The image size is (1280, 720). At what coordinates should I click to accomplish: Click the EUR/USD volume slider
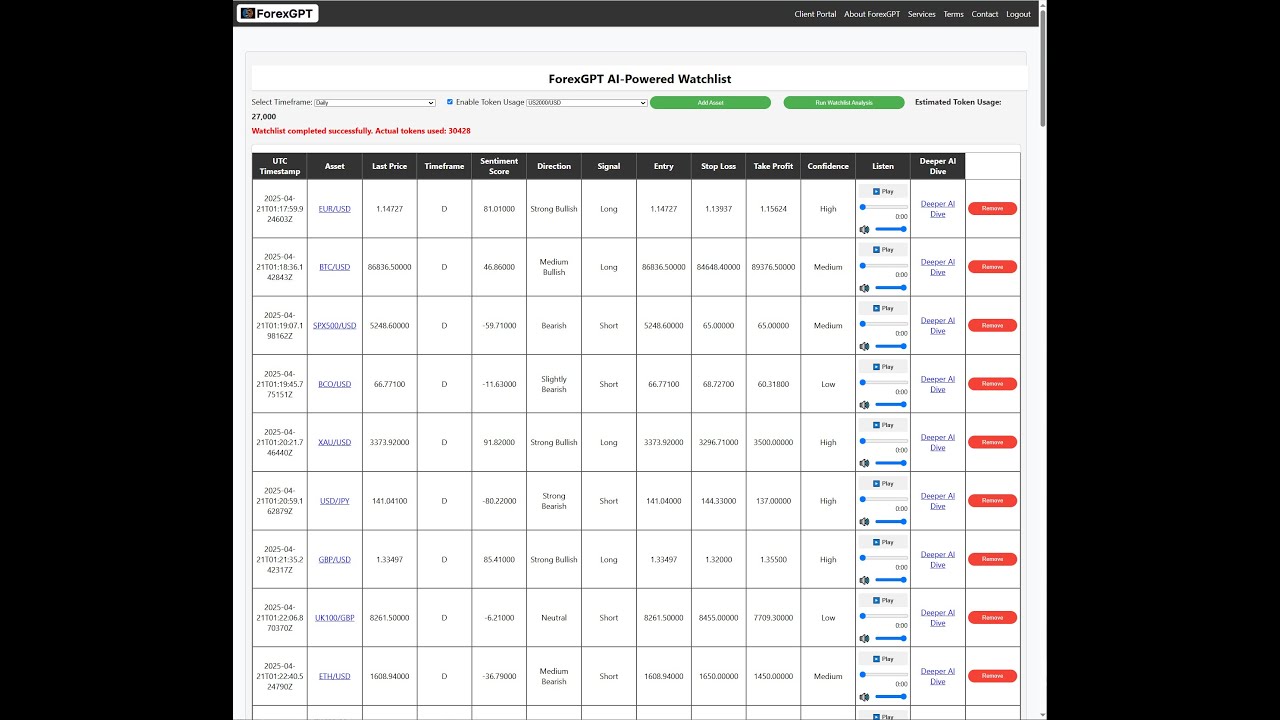point(890,229)
